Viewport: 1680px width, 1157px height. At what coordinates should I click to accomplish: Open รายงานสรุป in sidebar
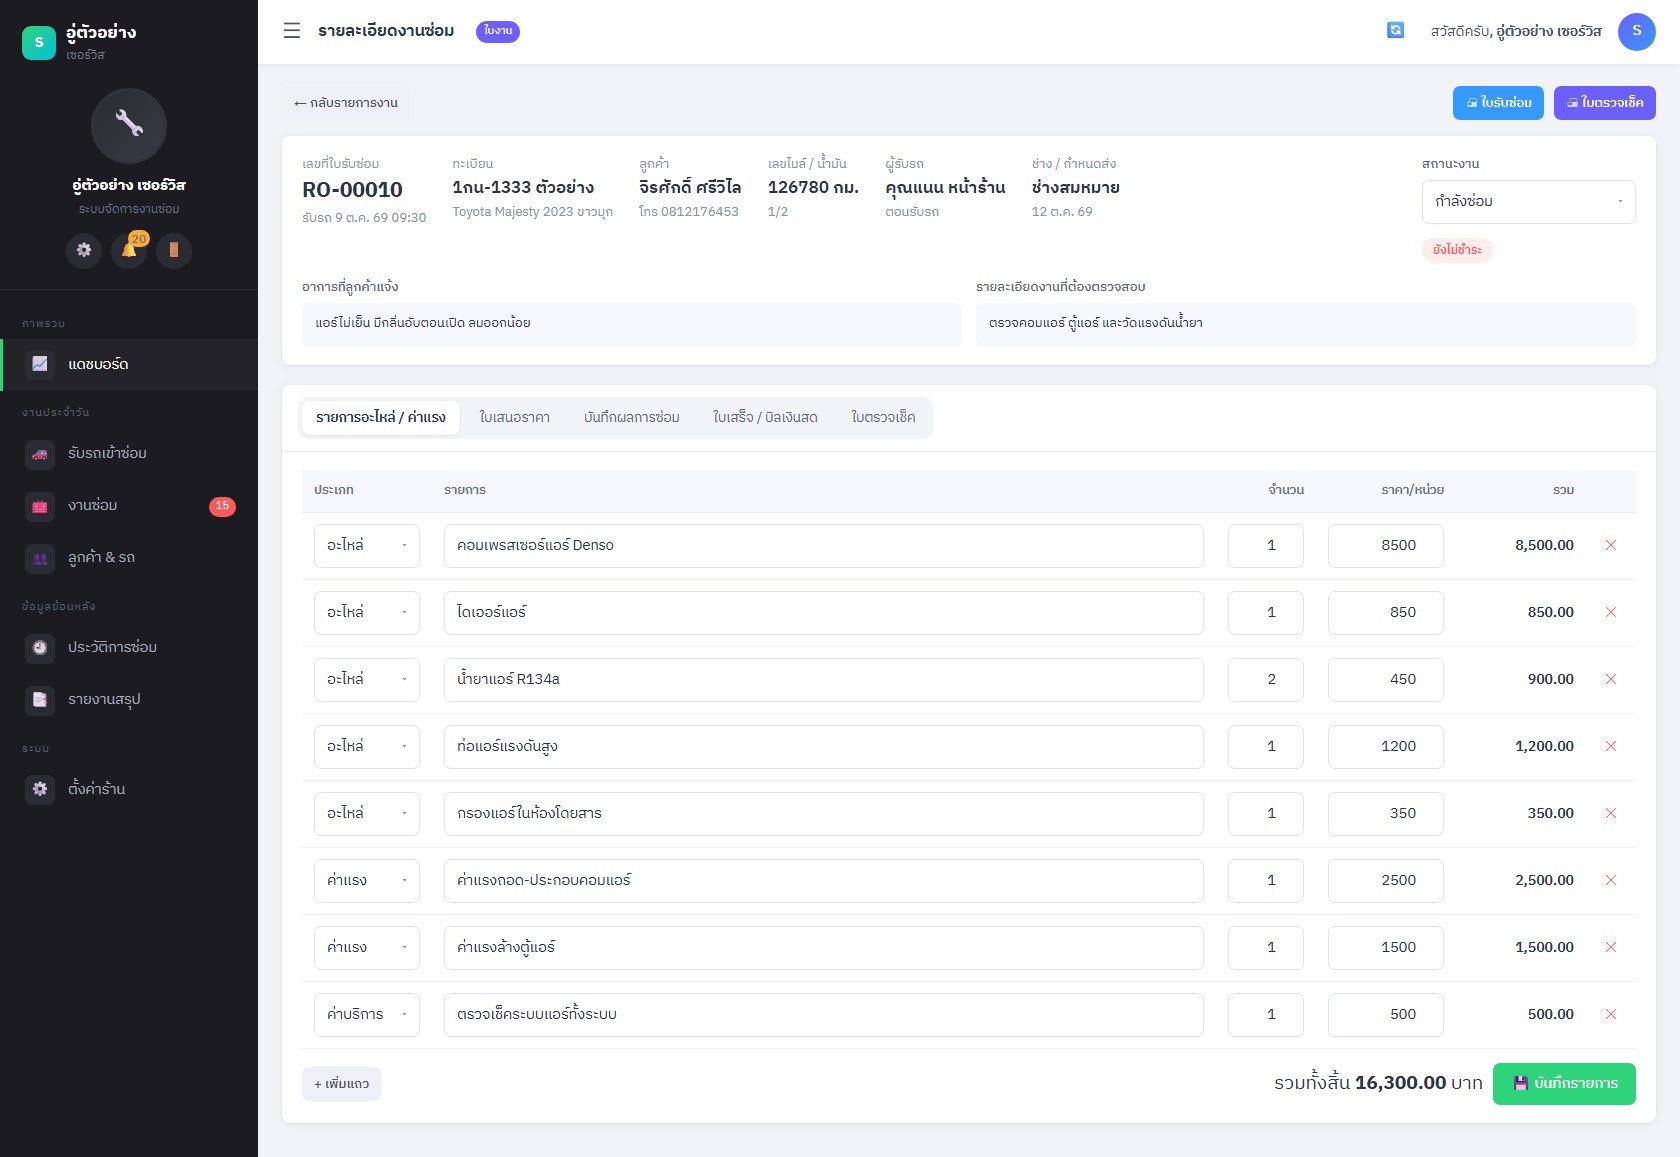(x=129, y=700)
